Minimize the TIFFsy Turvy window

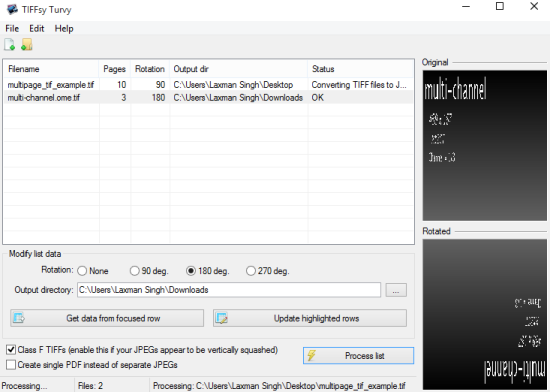pos(466,7)
